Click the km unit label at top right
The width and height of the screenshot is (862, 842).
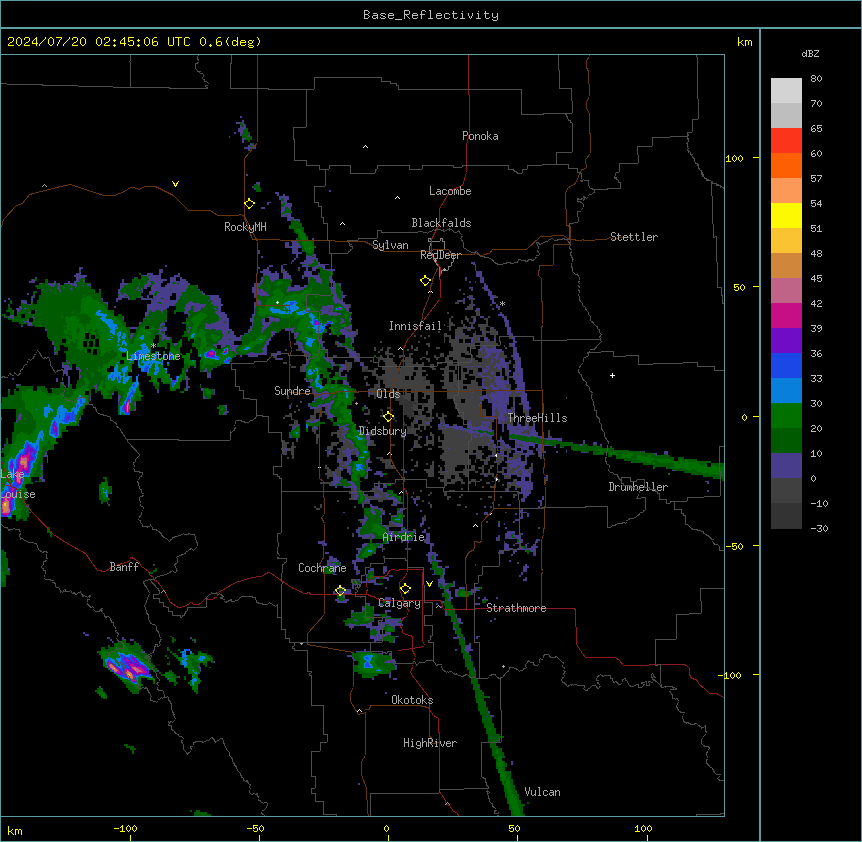click(x=744, y=42)
